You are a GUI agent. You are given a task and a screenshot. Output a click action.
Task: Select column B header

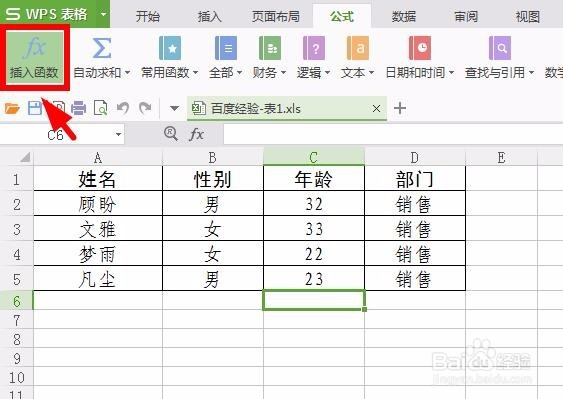213,157
